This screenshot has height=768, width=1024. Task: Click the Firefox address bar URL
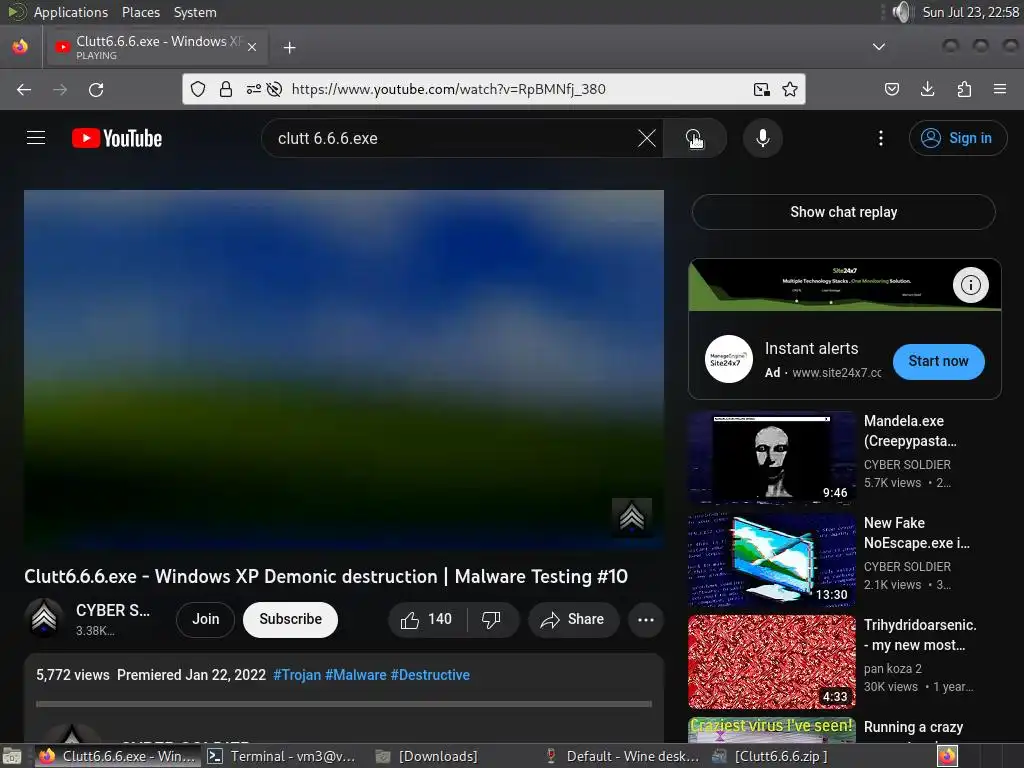click(x=449, y=89)
